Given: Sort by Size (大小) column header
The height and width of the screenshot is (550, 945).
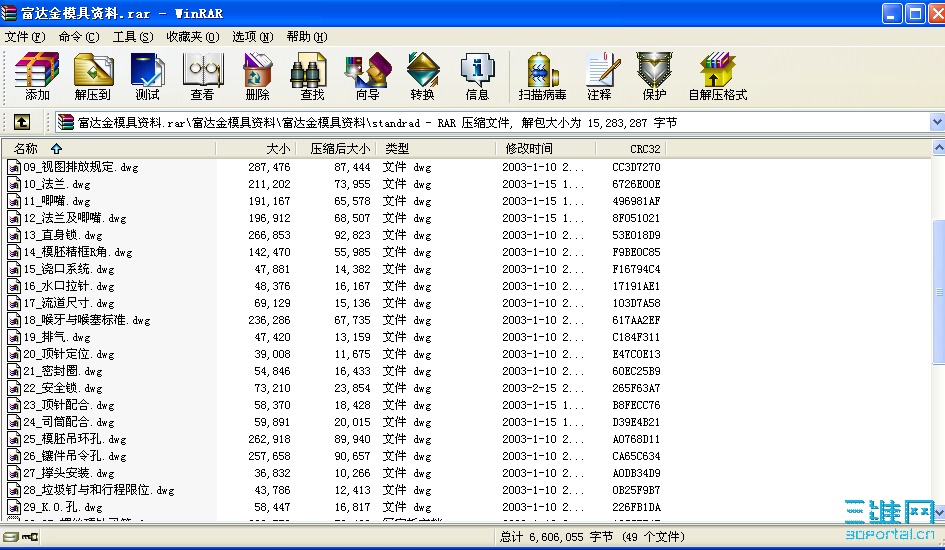Looking at the screenshot, I should coord(256,148).
